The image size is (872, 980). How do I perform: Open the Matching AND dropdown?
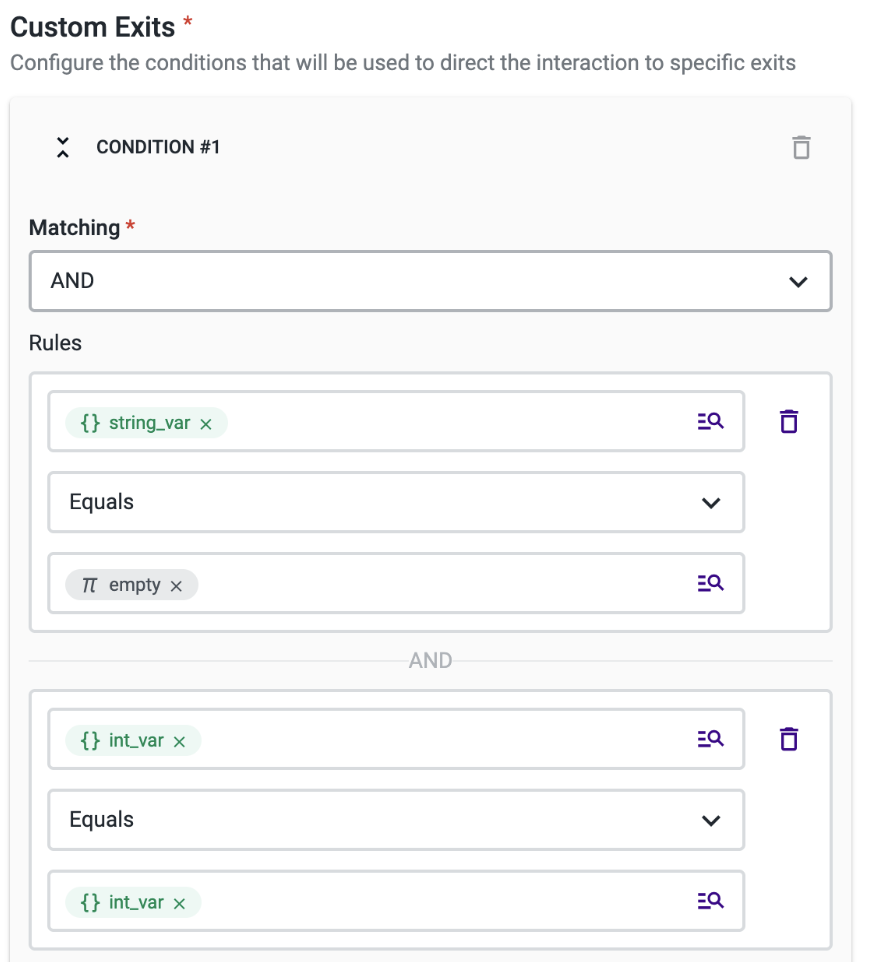(430, 281)
